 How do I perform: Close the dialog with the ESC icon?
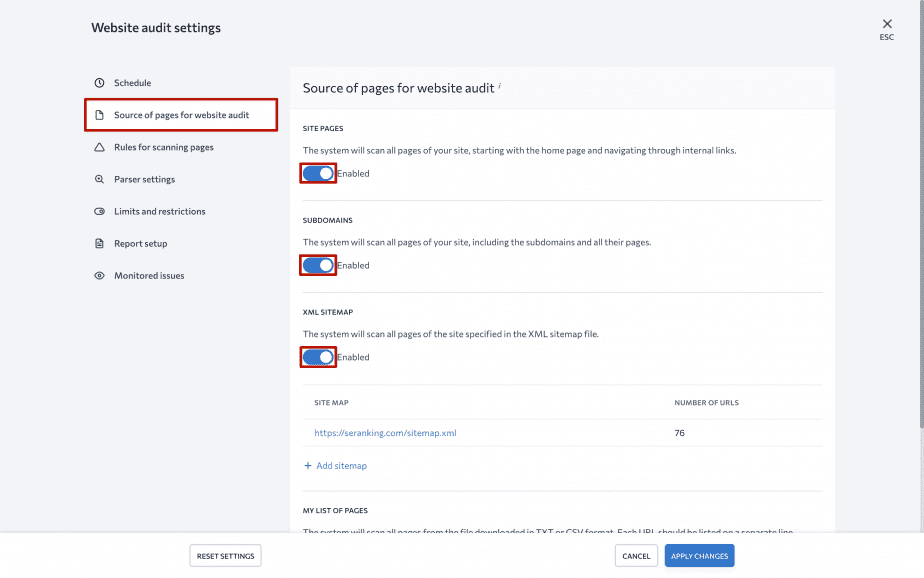pyautogui.click(x=886, y=24)
